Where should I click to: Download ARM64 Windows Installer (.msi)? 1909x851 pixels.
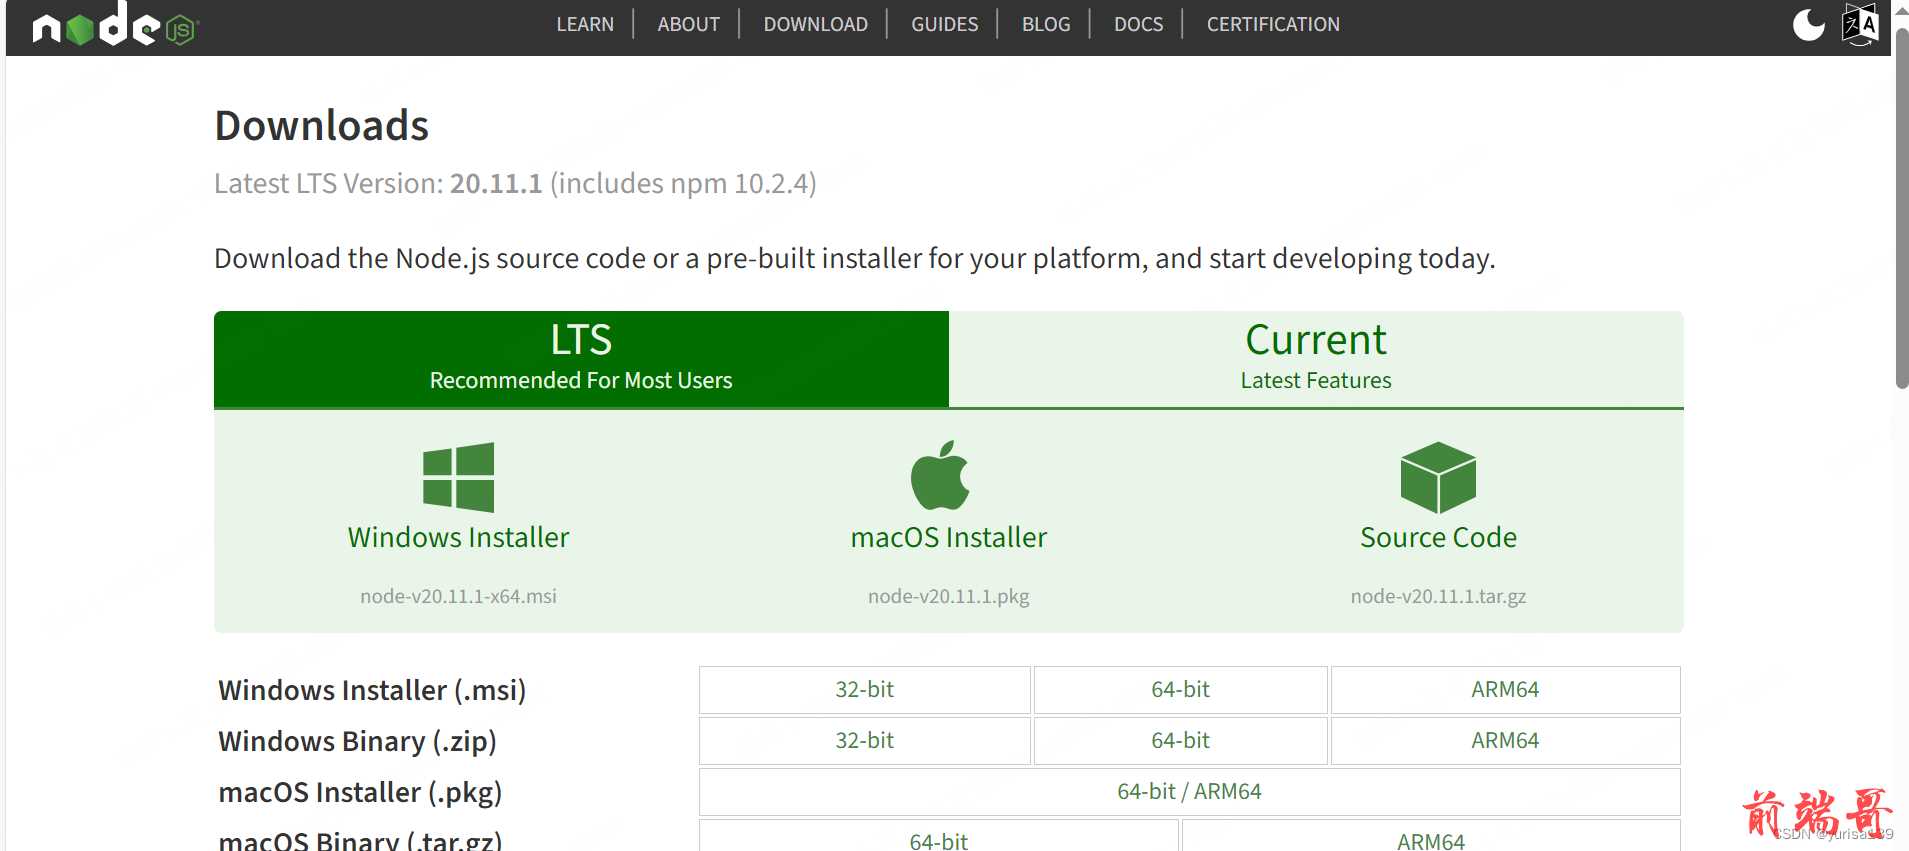(x=1505, y=690)
